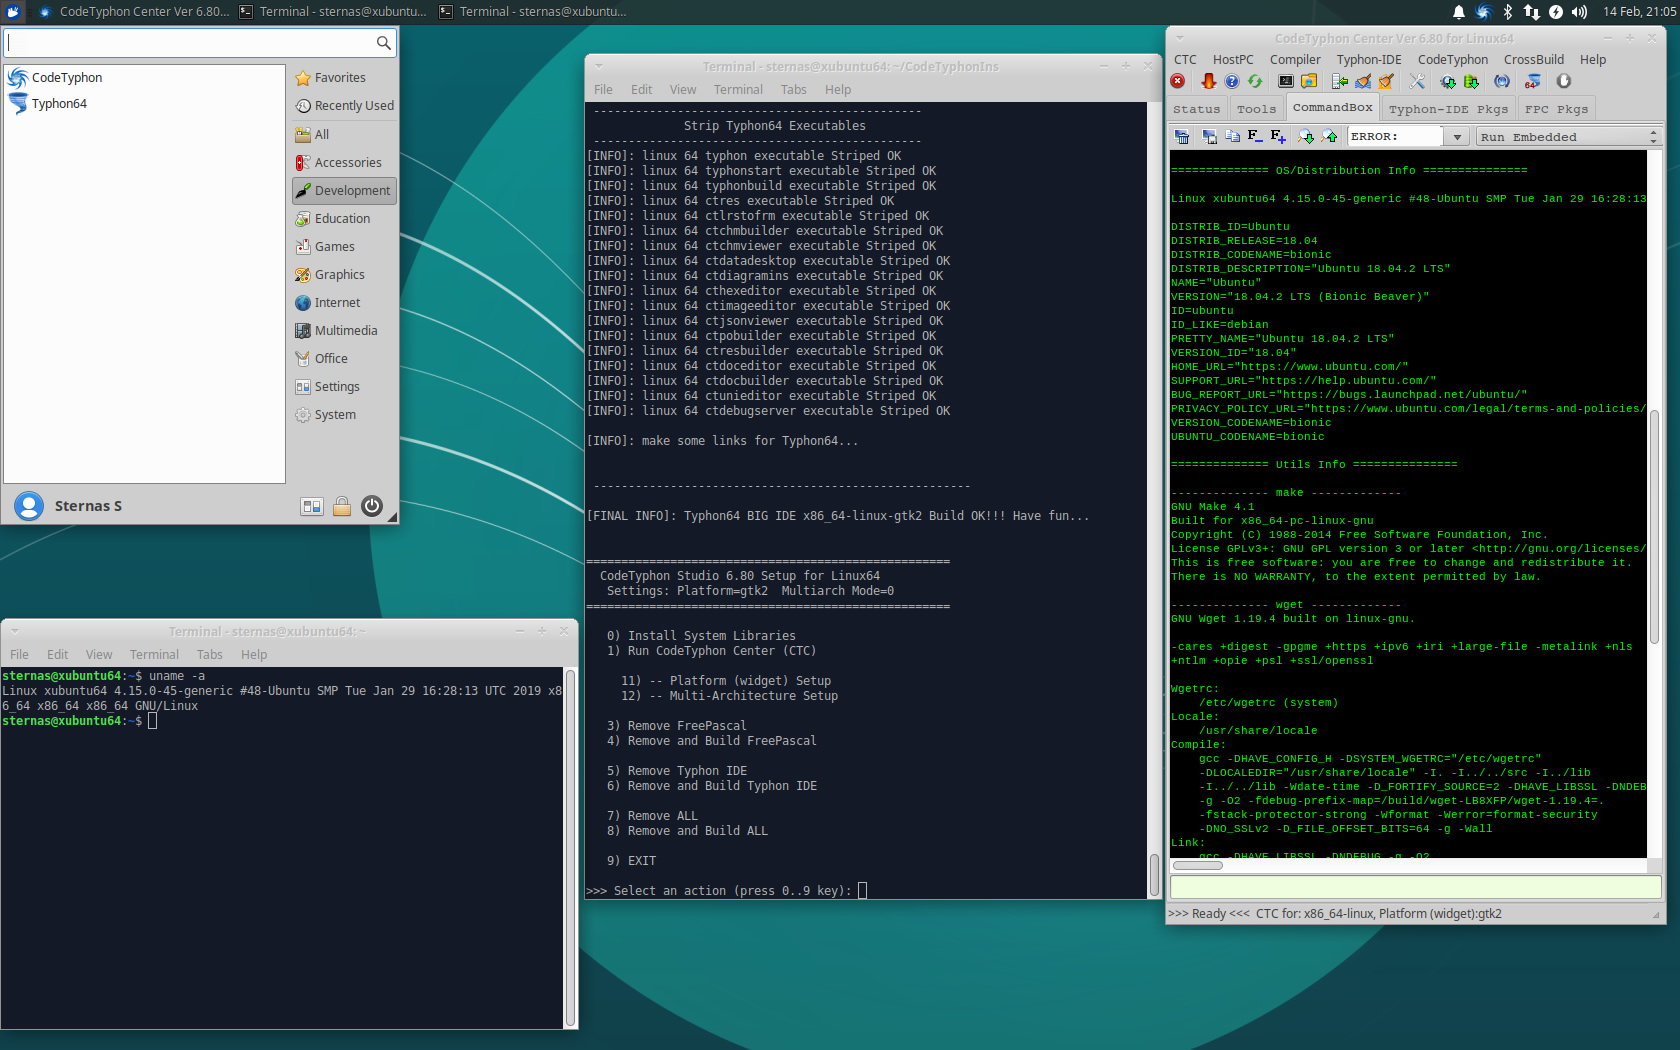1680x1050 pixels.
Task: Click the green refresh arrows icon
Action: (x=1255, y=81)
